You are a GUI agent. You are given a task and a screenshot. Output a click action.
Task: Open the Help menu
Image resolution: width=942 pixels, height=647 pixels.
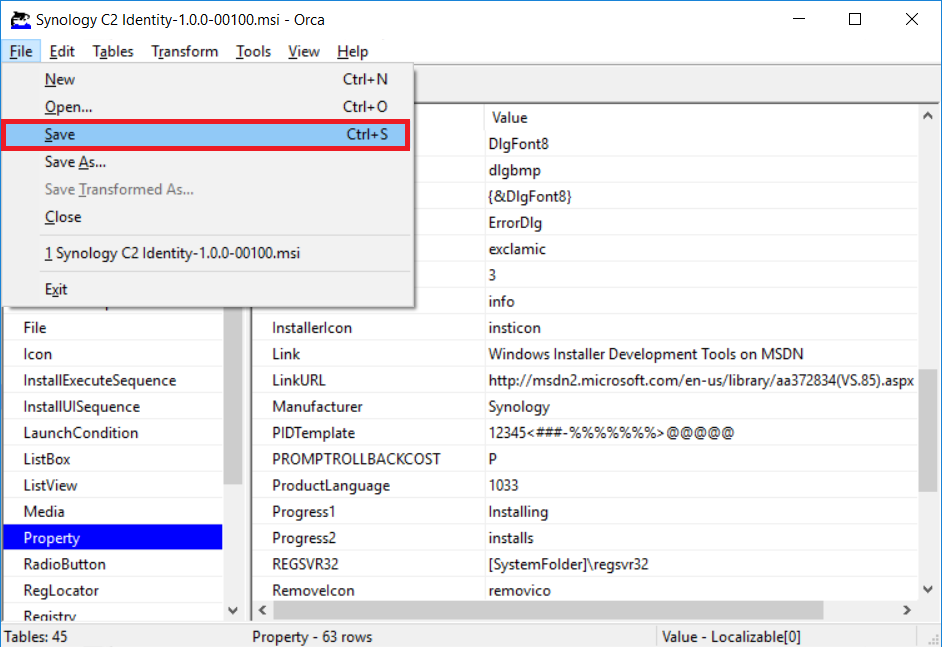(351, 51)
